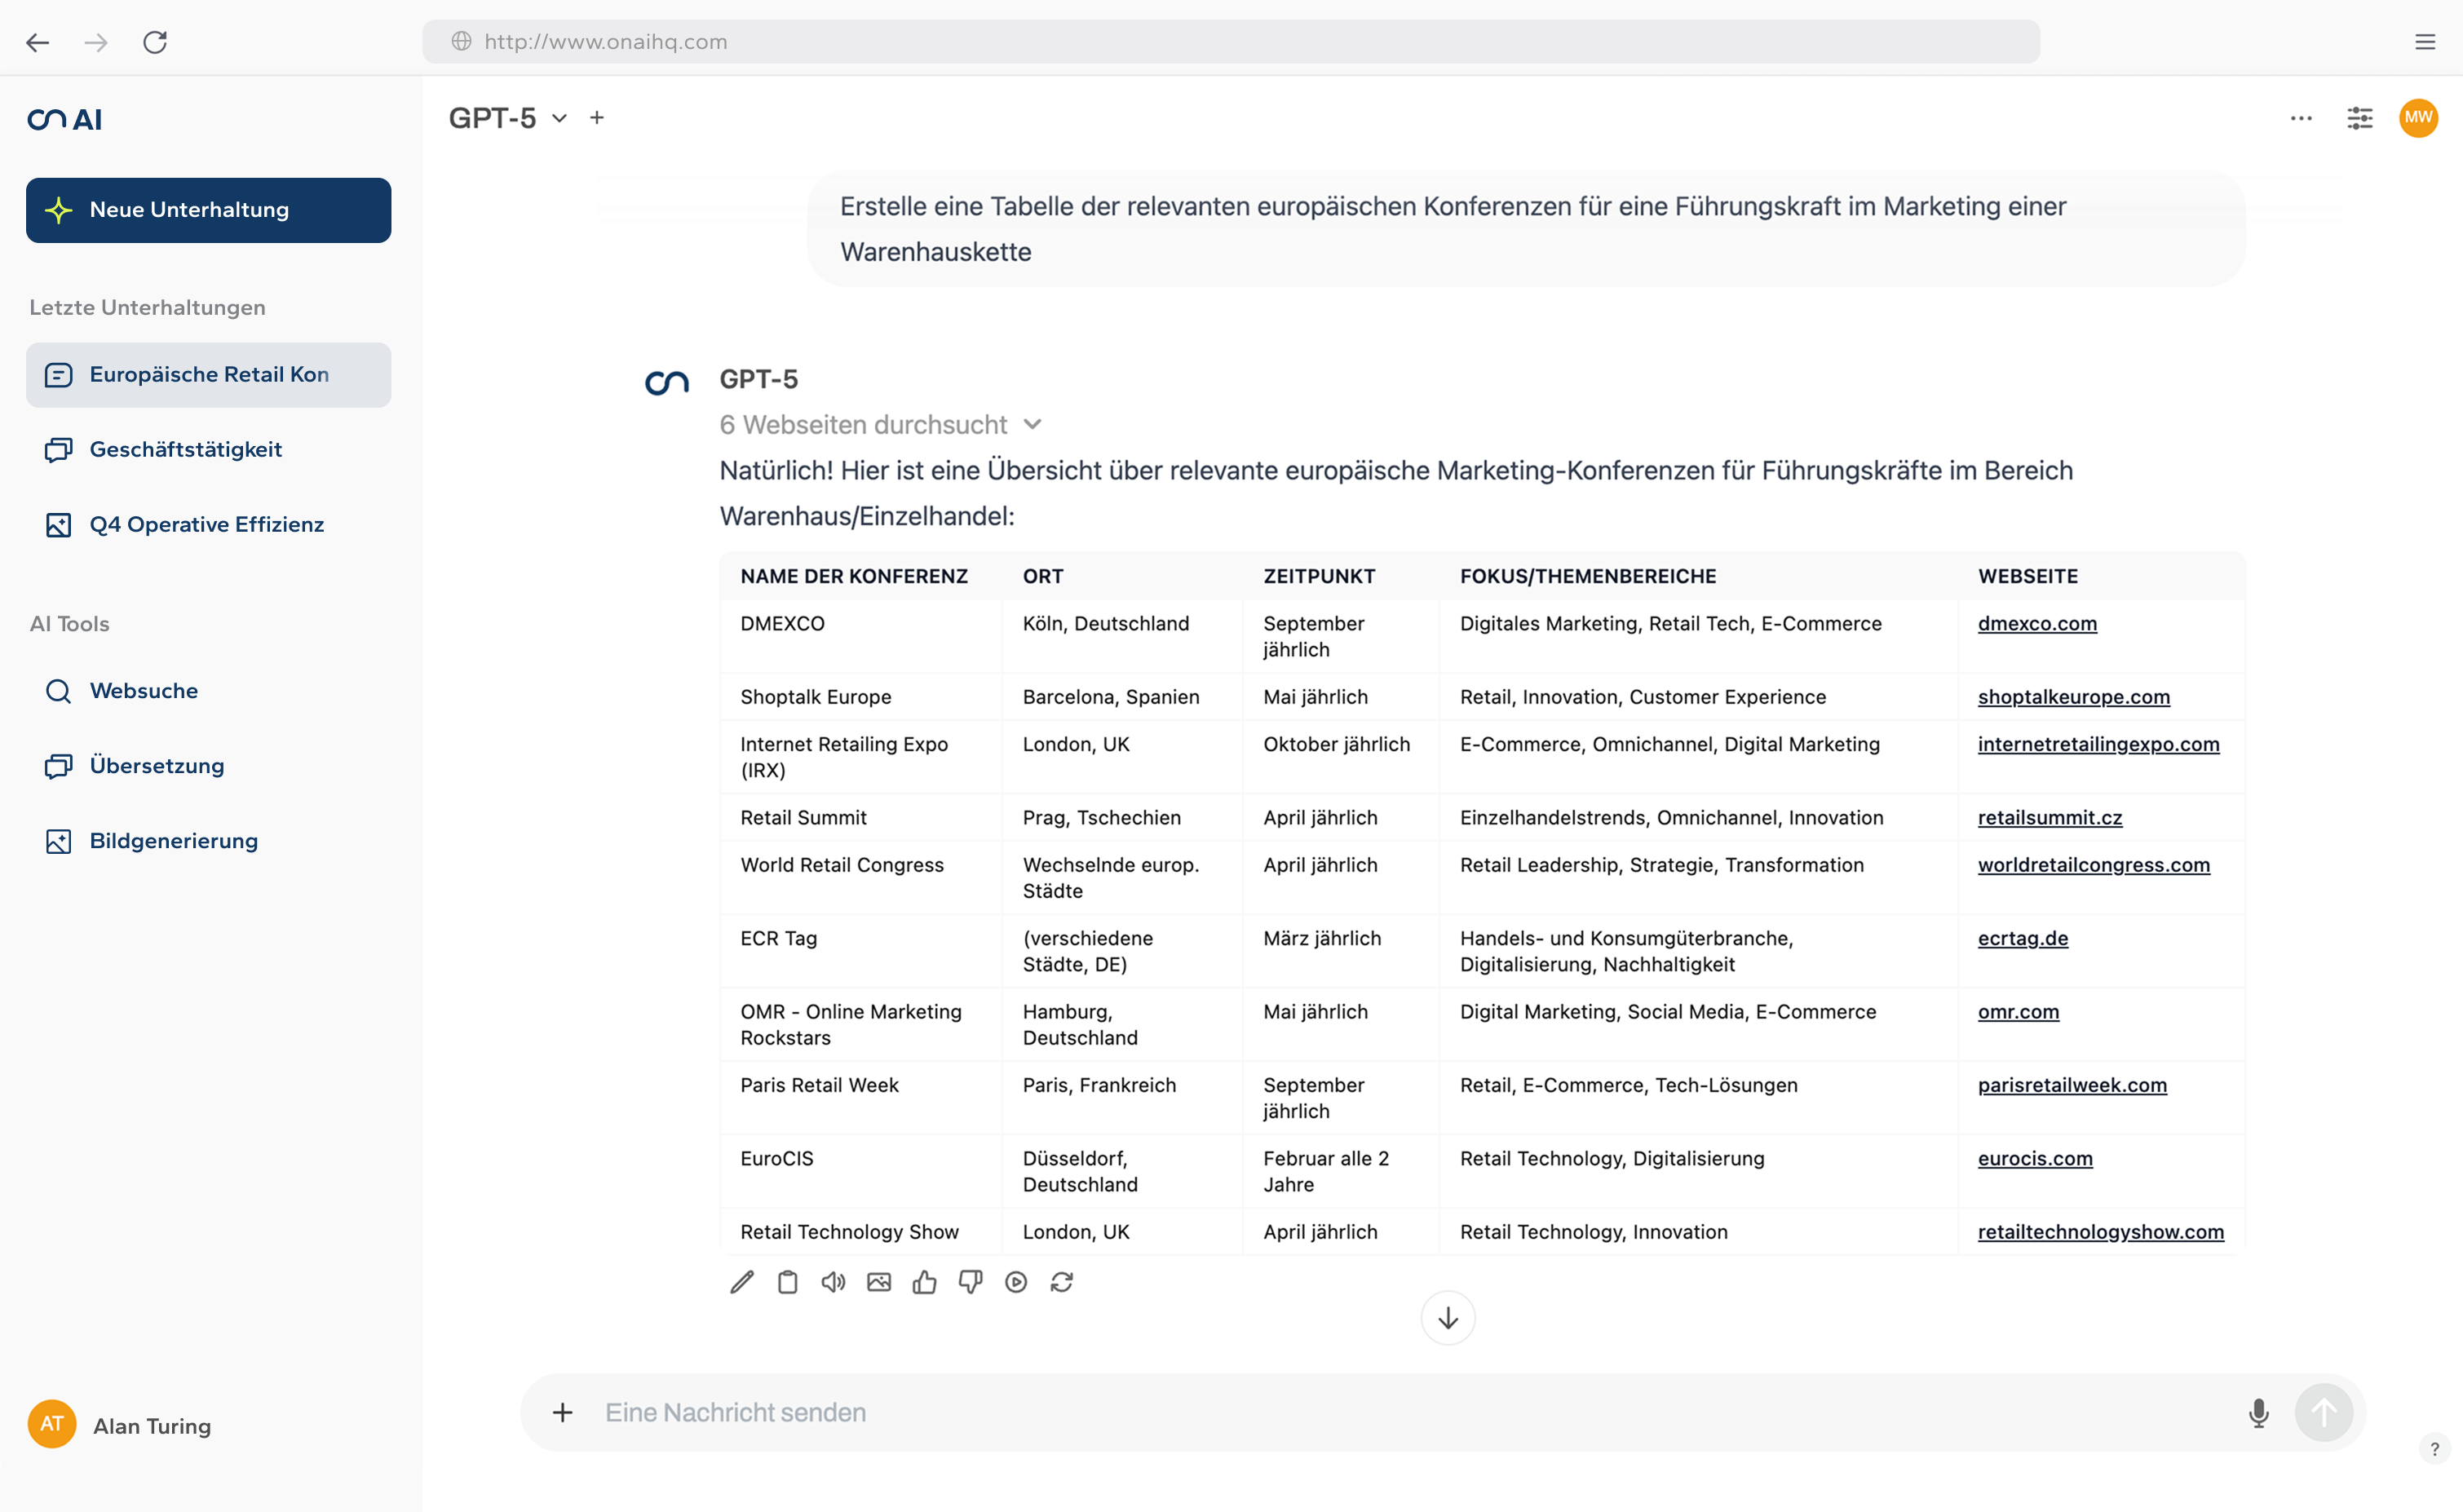Screen dimensions: 2463x1512
Task: Click the edit pencil icon under the response
Action: [741, 1282]
